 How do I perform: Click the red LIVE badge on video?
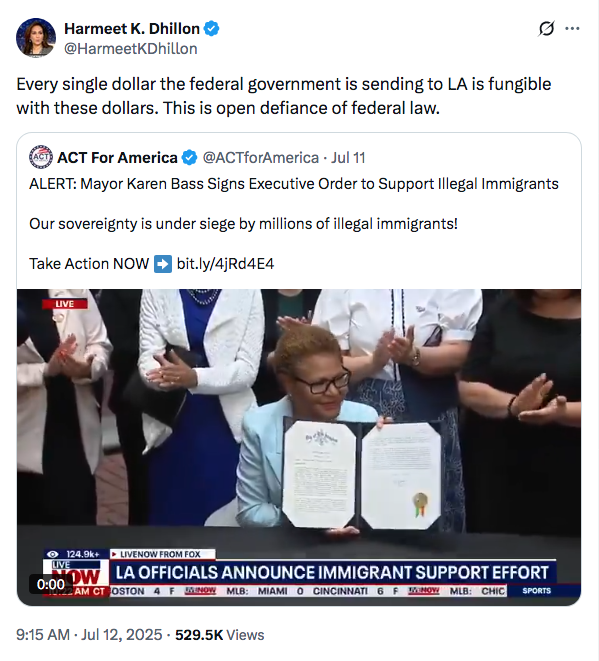pos(64,304)
